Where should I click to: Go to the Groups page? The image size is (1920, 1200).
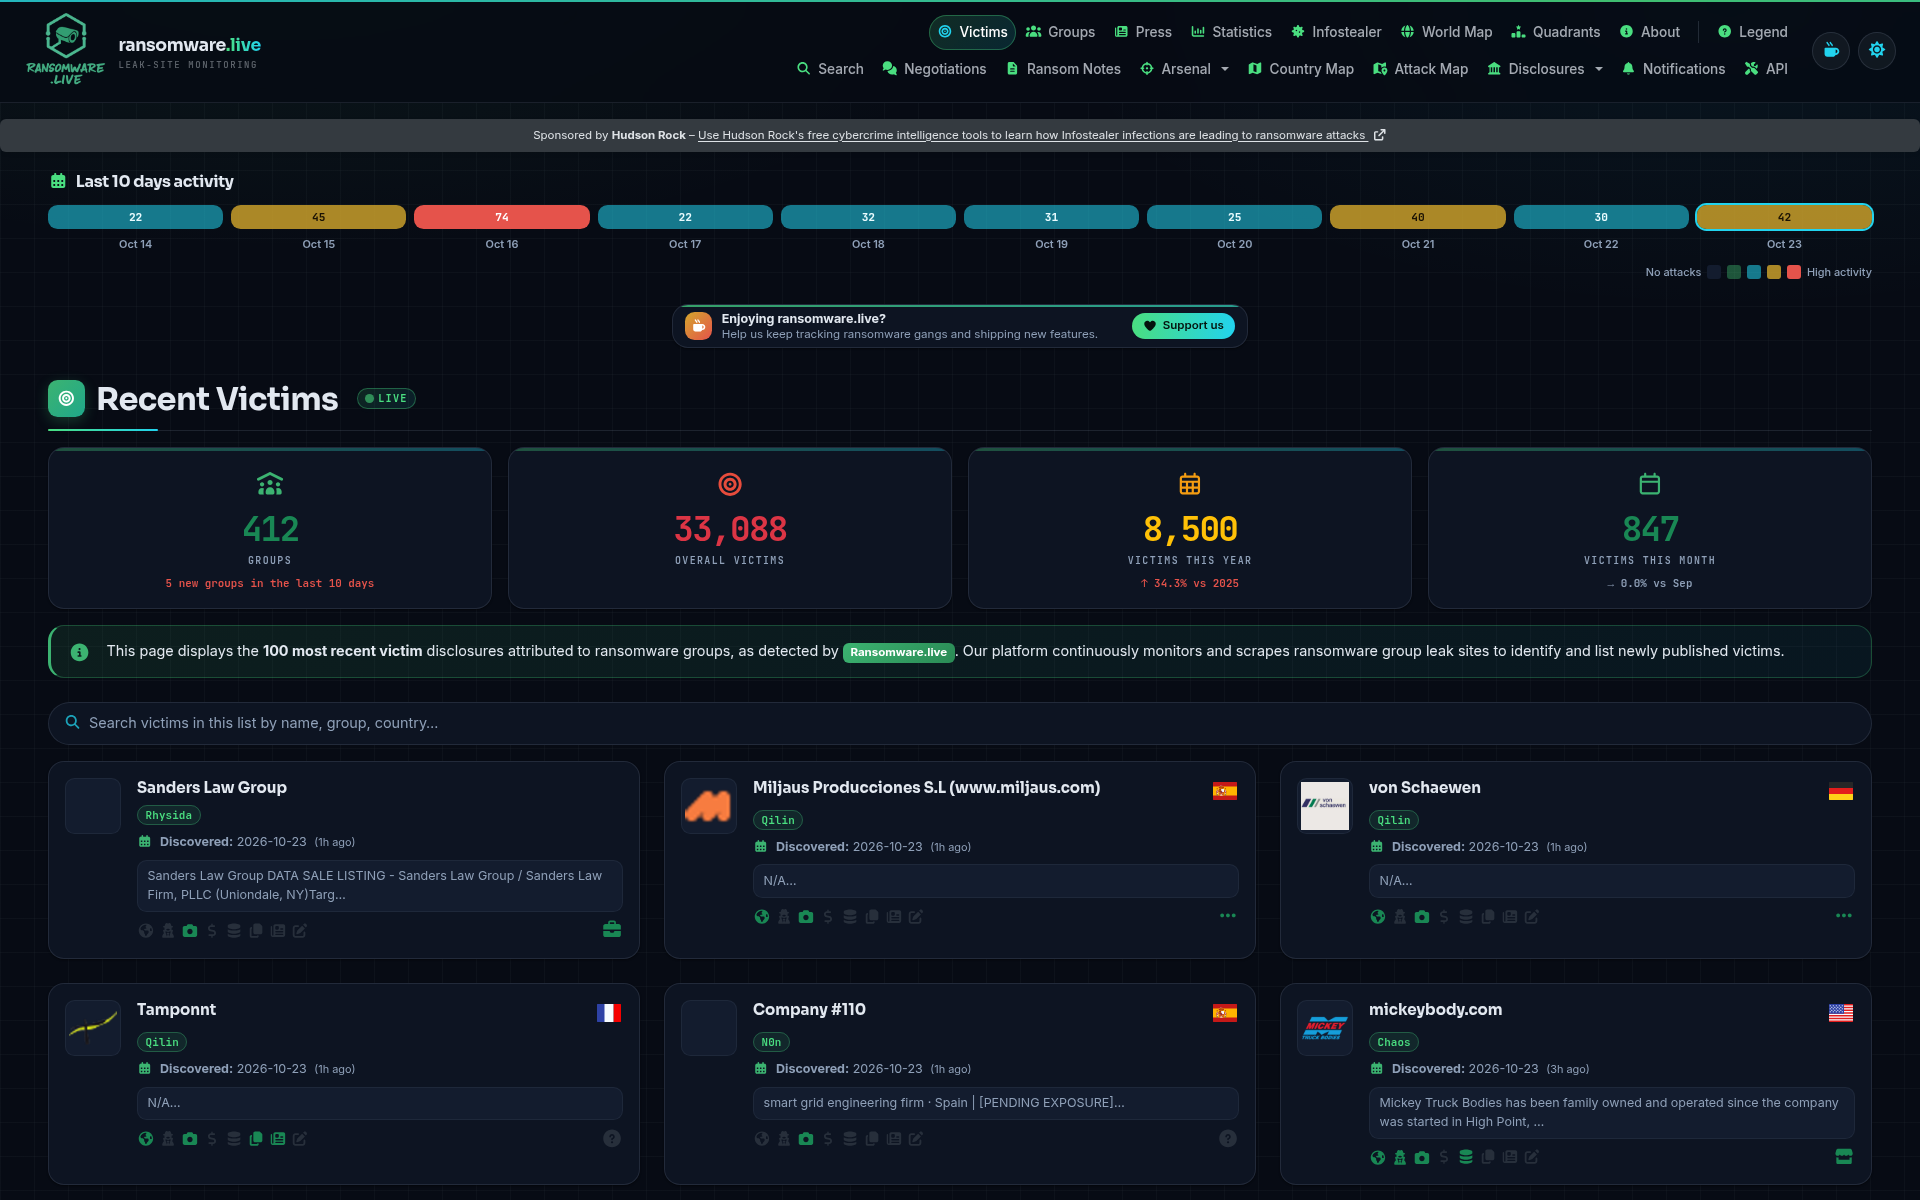pos(1060,32)
